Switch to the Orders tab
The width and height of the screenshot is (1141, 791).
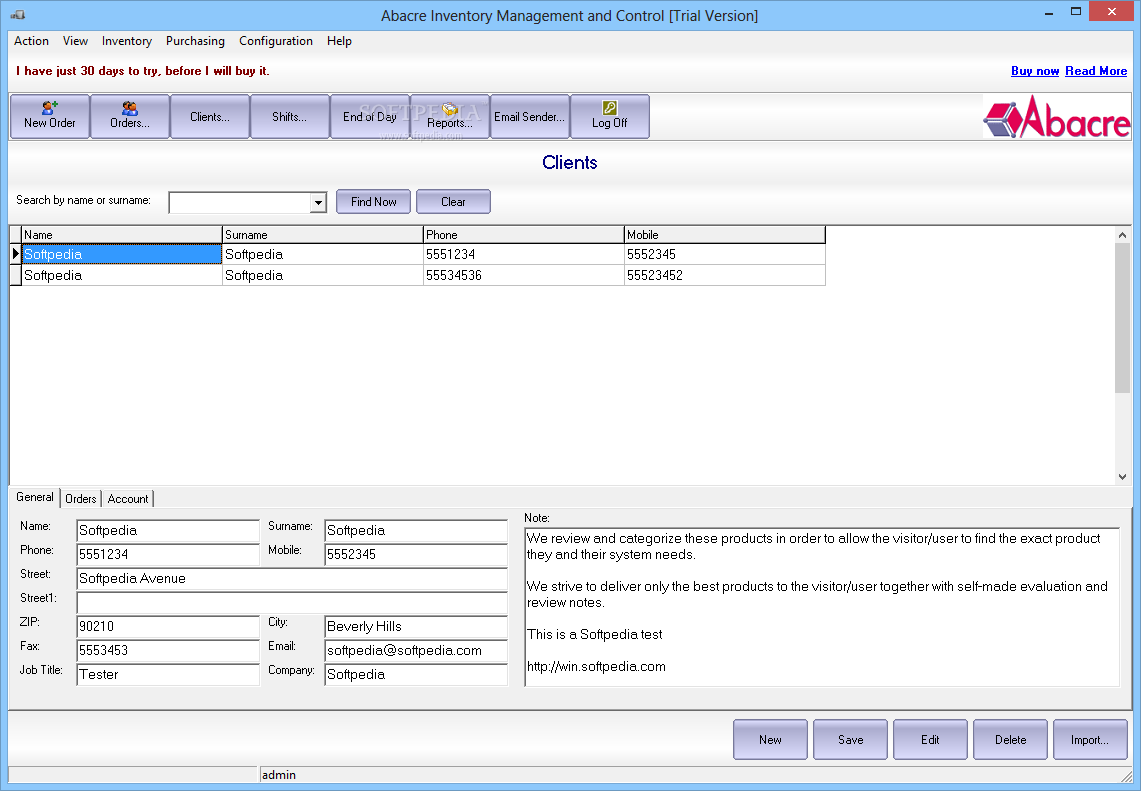81,498
